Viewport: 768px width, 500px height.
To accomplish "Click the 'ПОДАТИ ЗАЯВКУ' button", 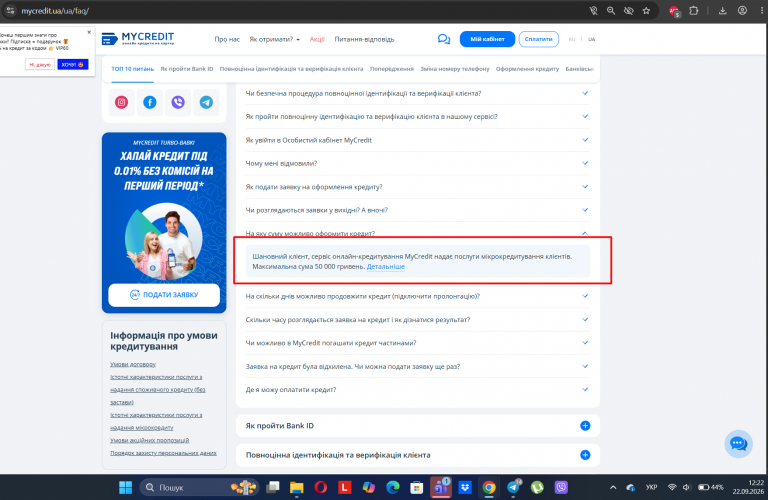I will [x=164, y=295].
